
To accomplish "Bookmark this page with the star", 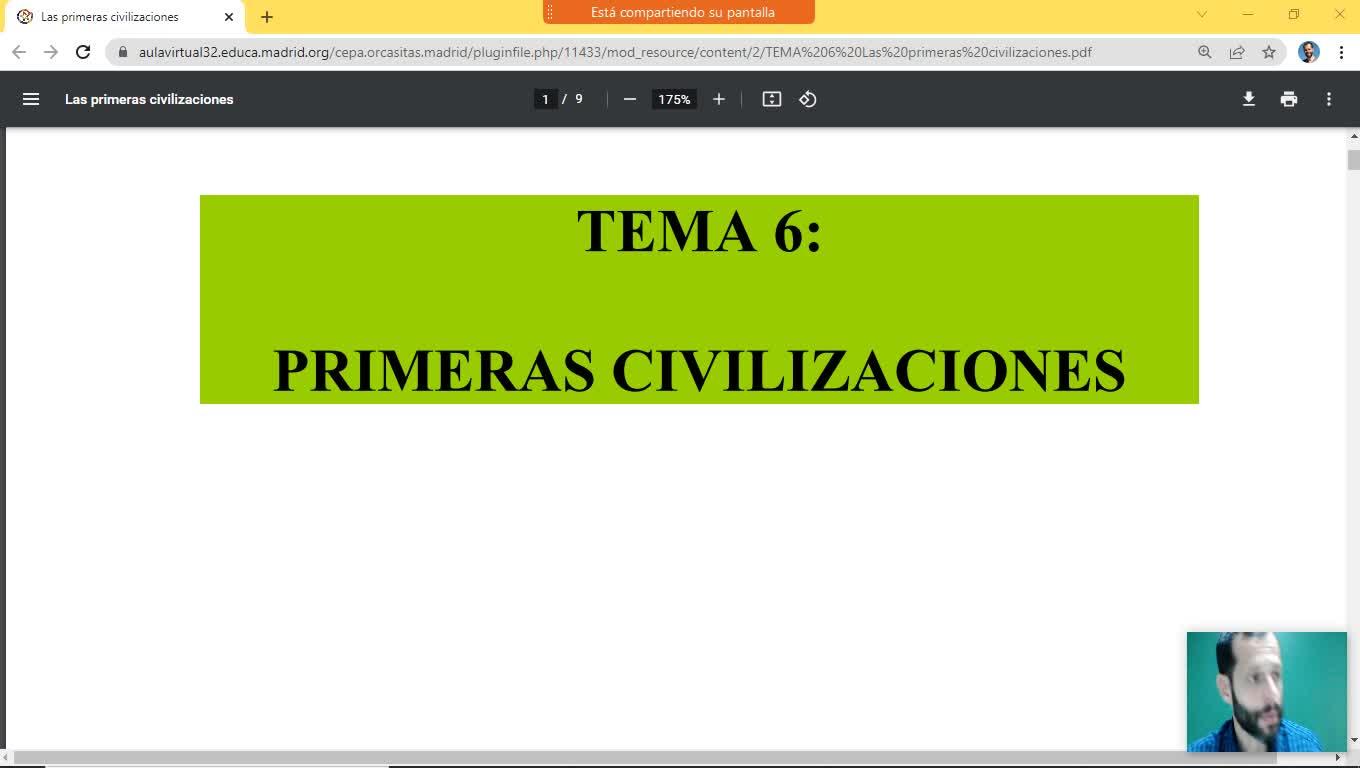I will (1269, 52).
